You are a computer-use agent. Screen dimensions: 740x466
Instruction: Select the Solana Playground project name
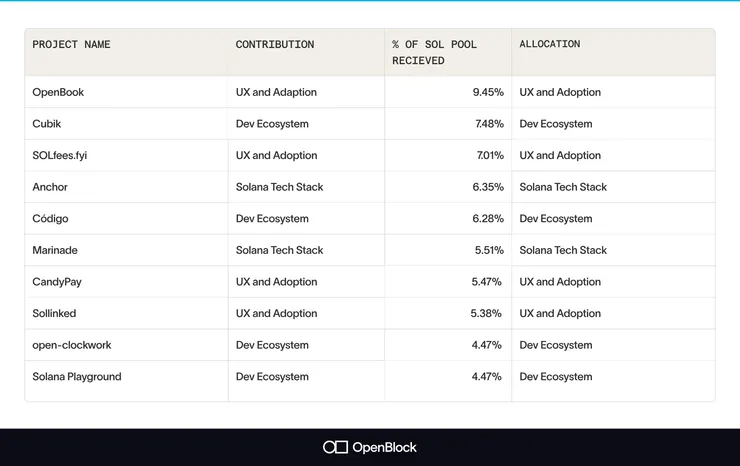click(77, 377)
